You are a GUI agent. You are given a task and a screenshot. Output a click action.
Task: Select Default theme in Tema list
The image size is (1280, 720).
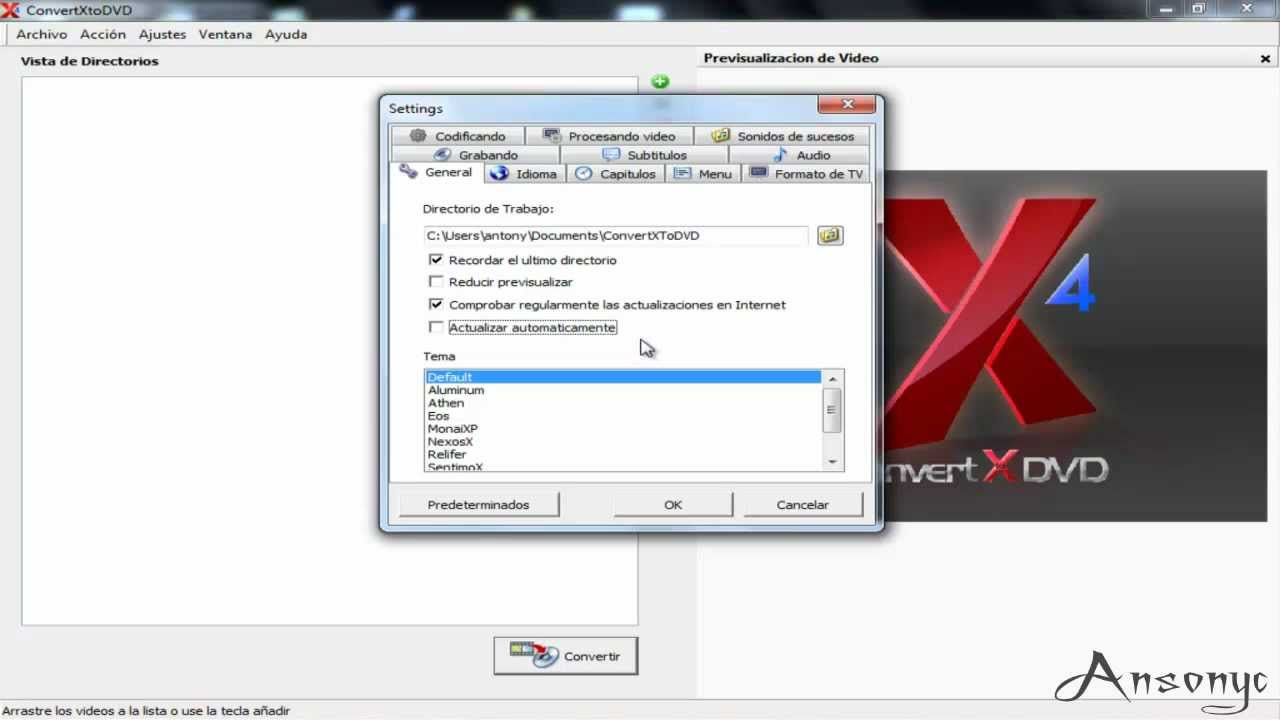623,377
